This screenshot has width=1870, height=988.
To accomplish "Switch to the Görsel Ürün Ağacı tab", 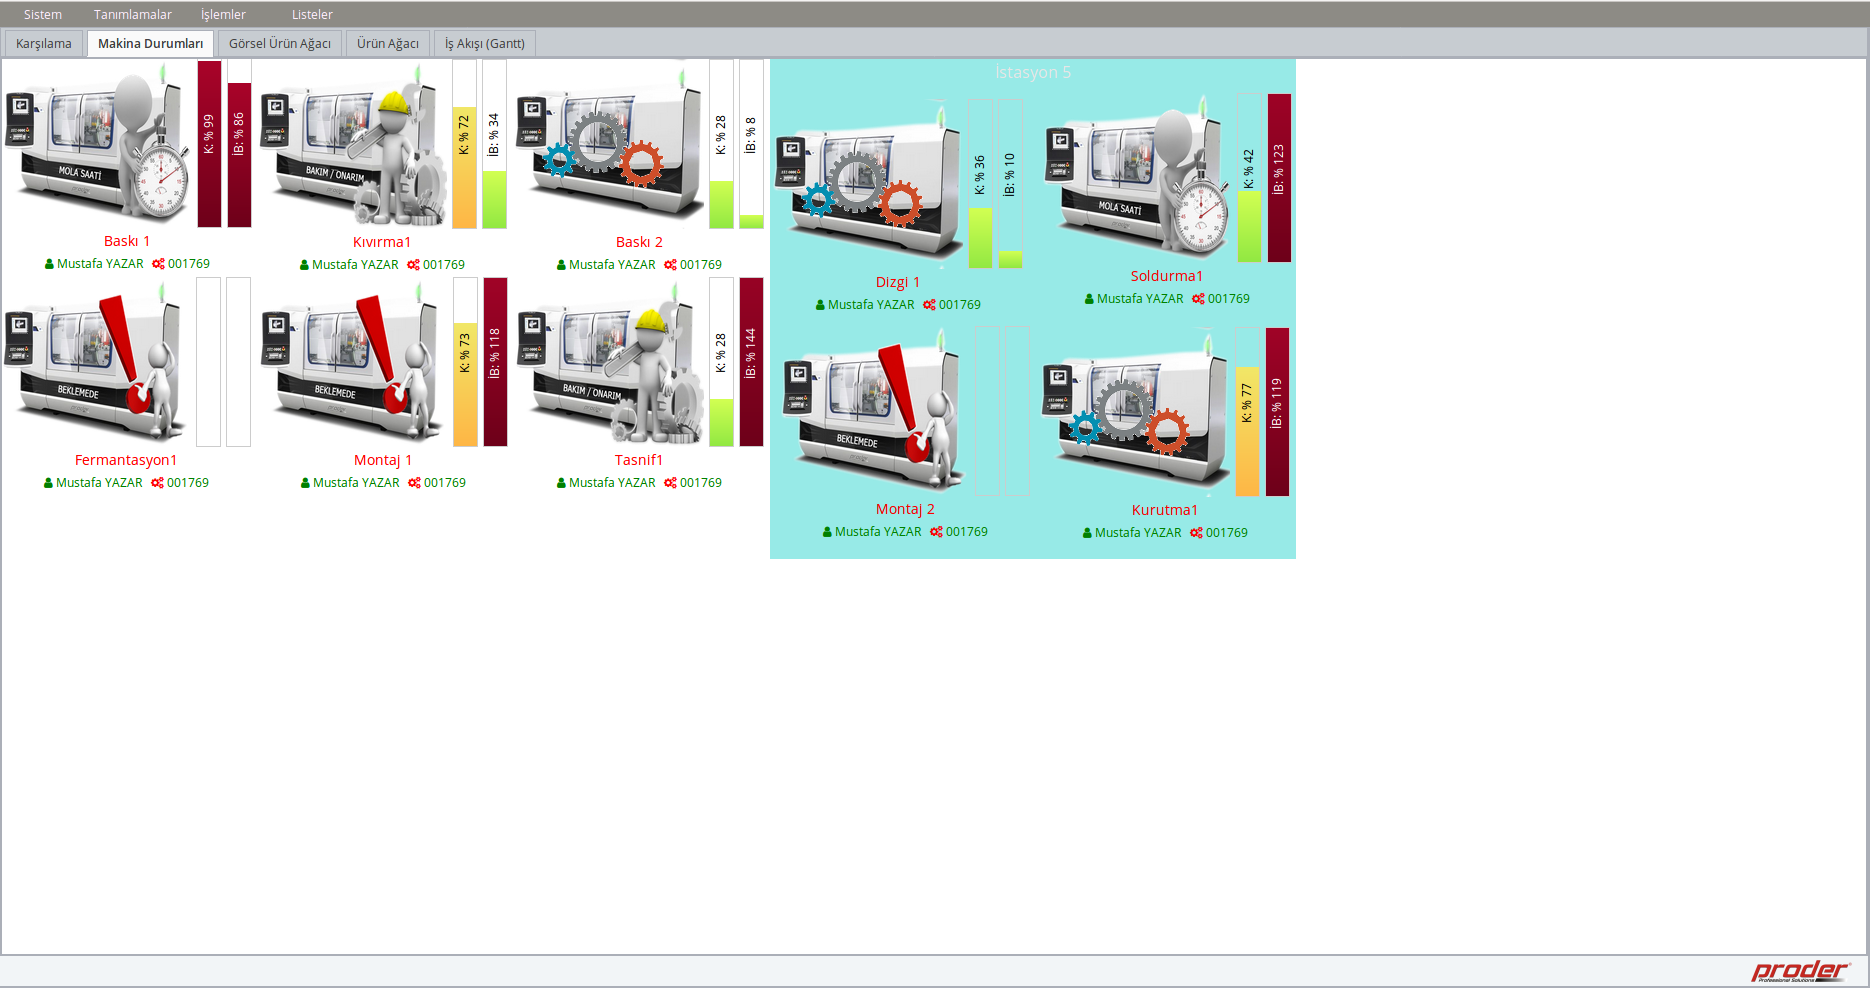I will coord(279,44).
